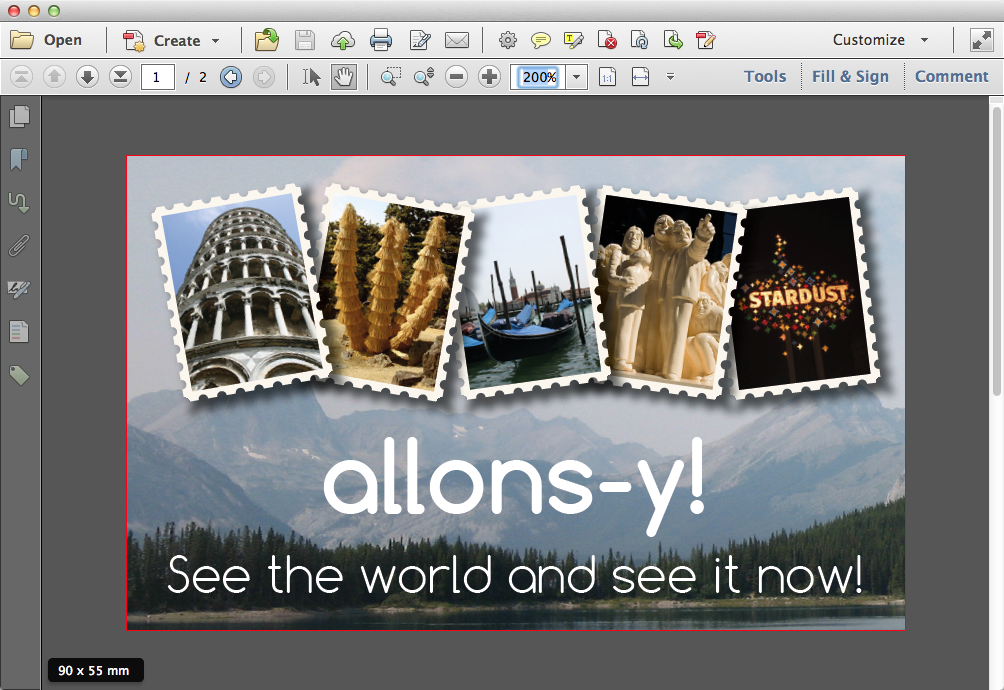Print the document using printer icon
Image resolution: width=1004 pixels, height=690 pixels.
click(x=381, y=40)
